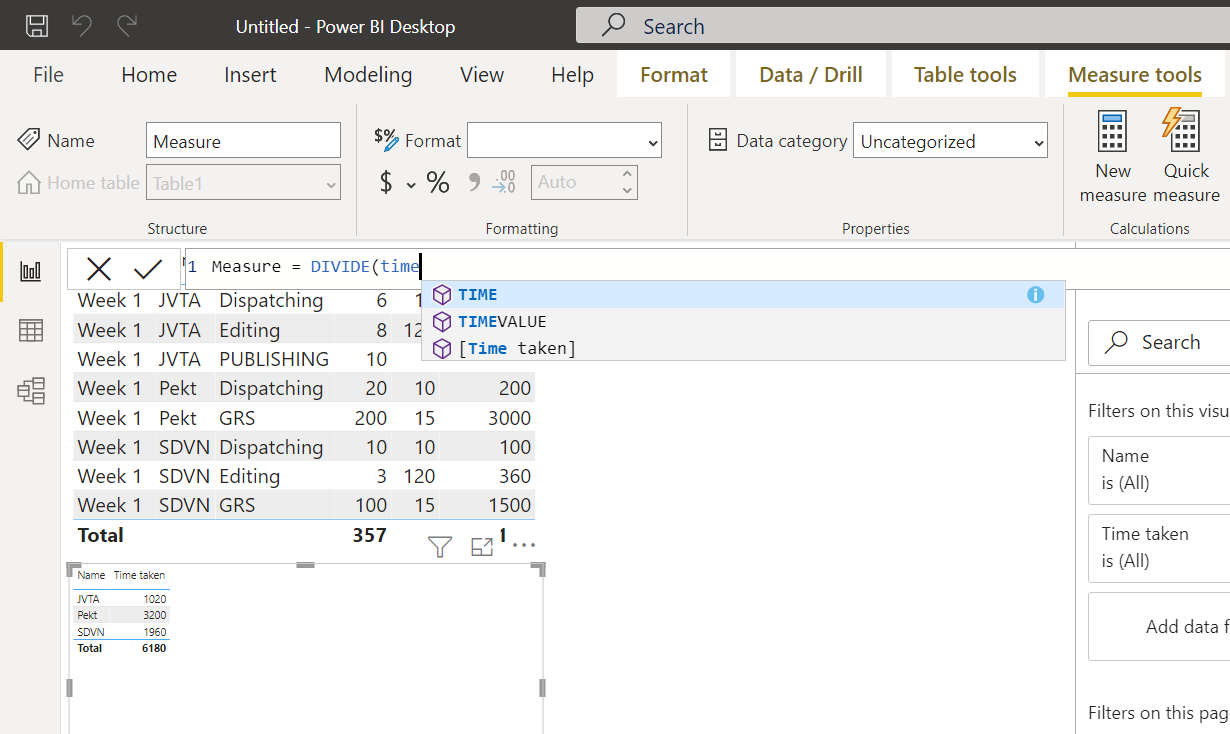This screenshot has width=1230, height=734.
Task: Open the Name is (All) filter card
Action: point(1160,469)
